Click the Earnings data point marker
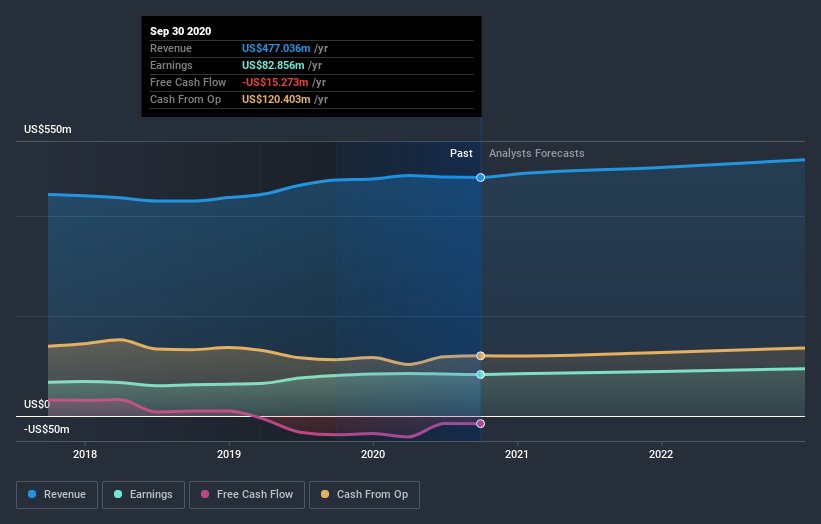 pyautogui.click(x=481, y=375)
